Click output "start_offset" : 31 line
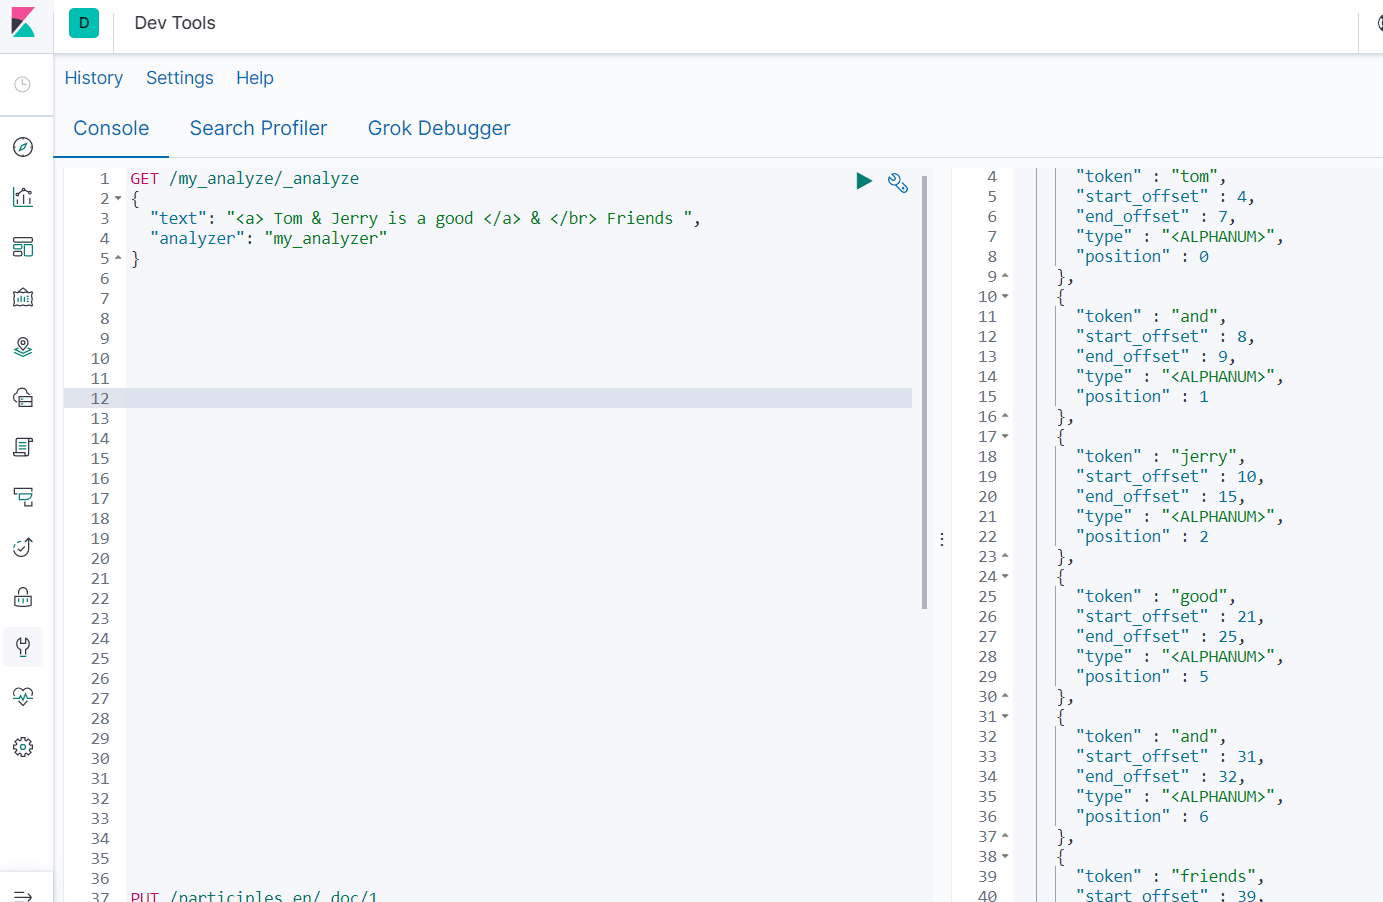The width and height of the screenshot is (1383, 902). click(1170, 756)
